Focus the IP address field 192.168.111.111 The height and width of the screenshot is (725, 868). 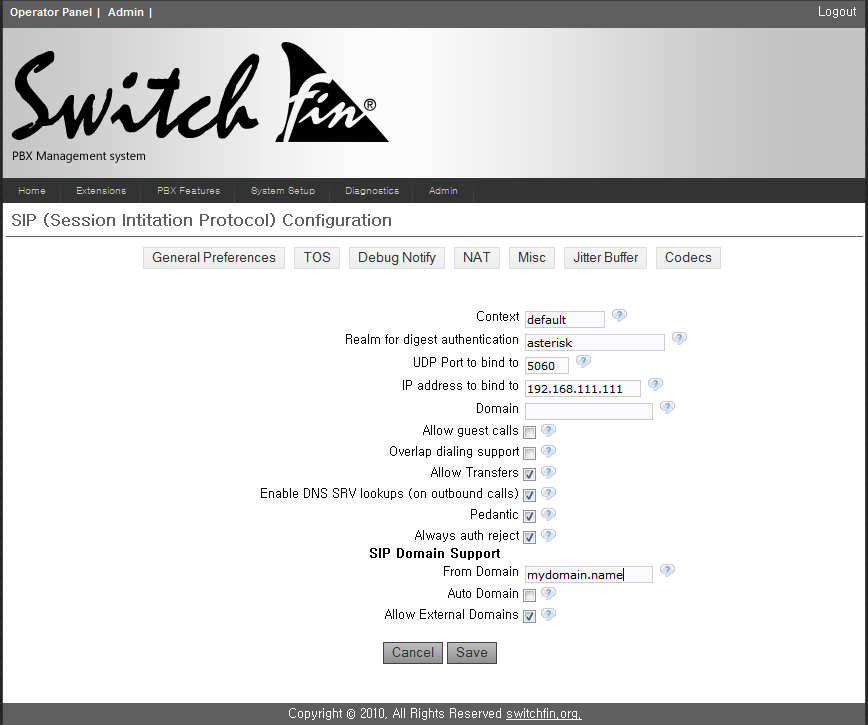click(x=583, y=389)
